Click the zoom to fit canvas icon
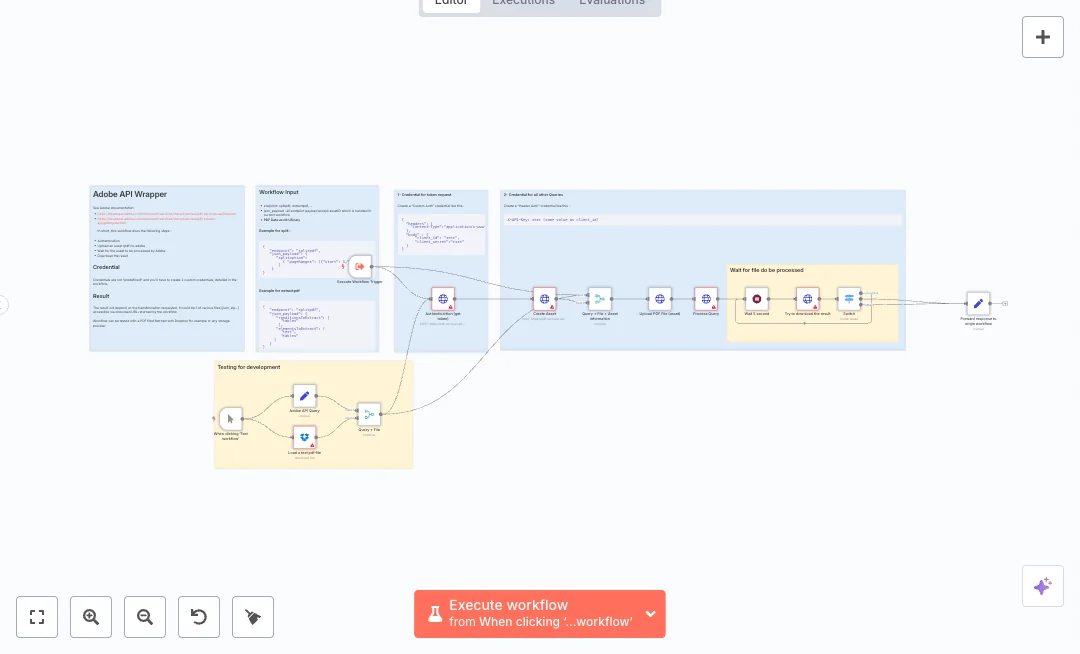 pyautogui.click(x=37, y=617)
